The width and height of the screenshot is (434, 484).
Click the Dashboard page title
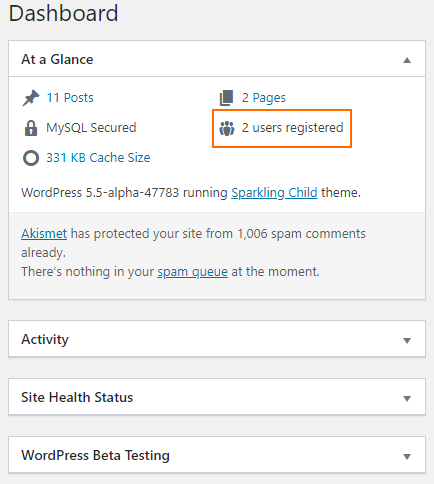[63, 13]
